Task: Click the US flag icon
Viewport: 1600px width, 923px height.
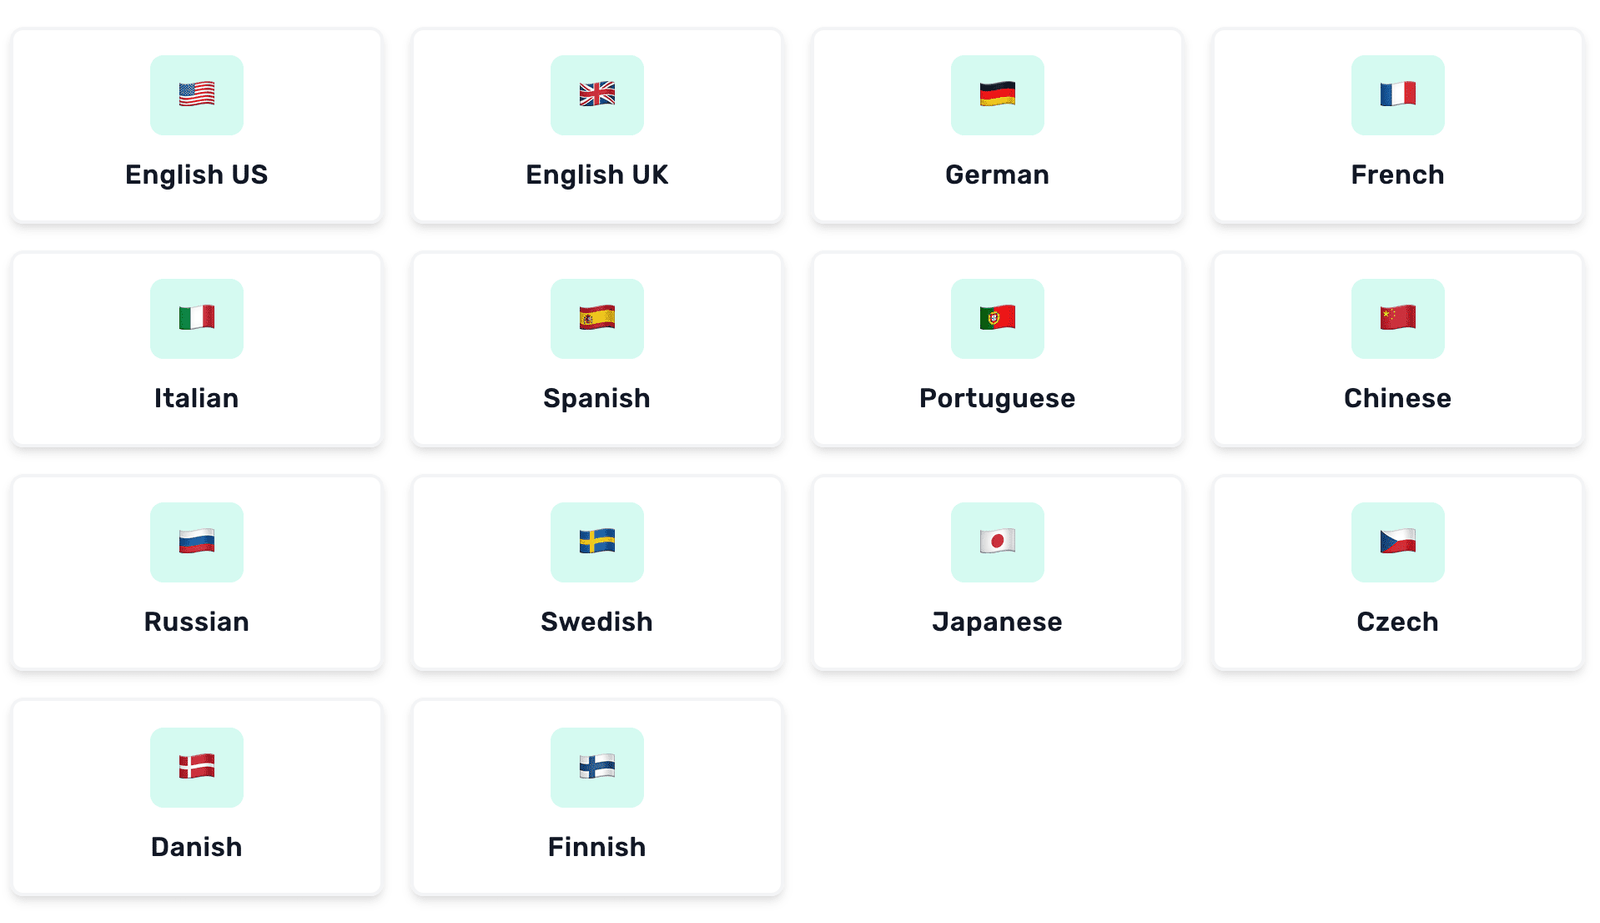Action: coord(196,95)
